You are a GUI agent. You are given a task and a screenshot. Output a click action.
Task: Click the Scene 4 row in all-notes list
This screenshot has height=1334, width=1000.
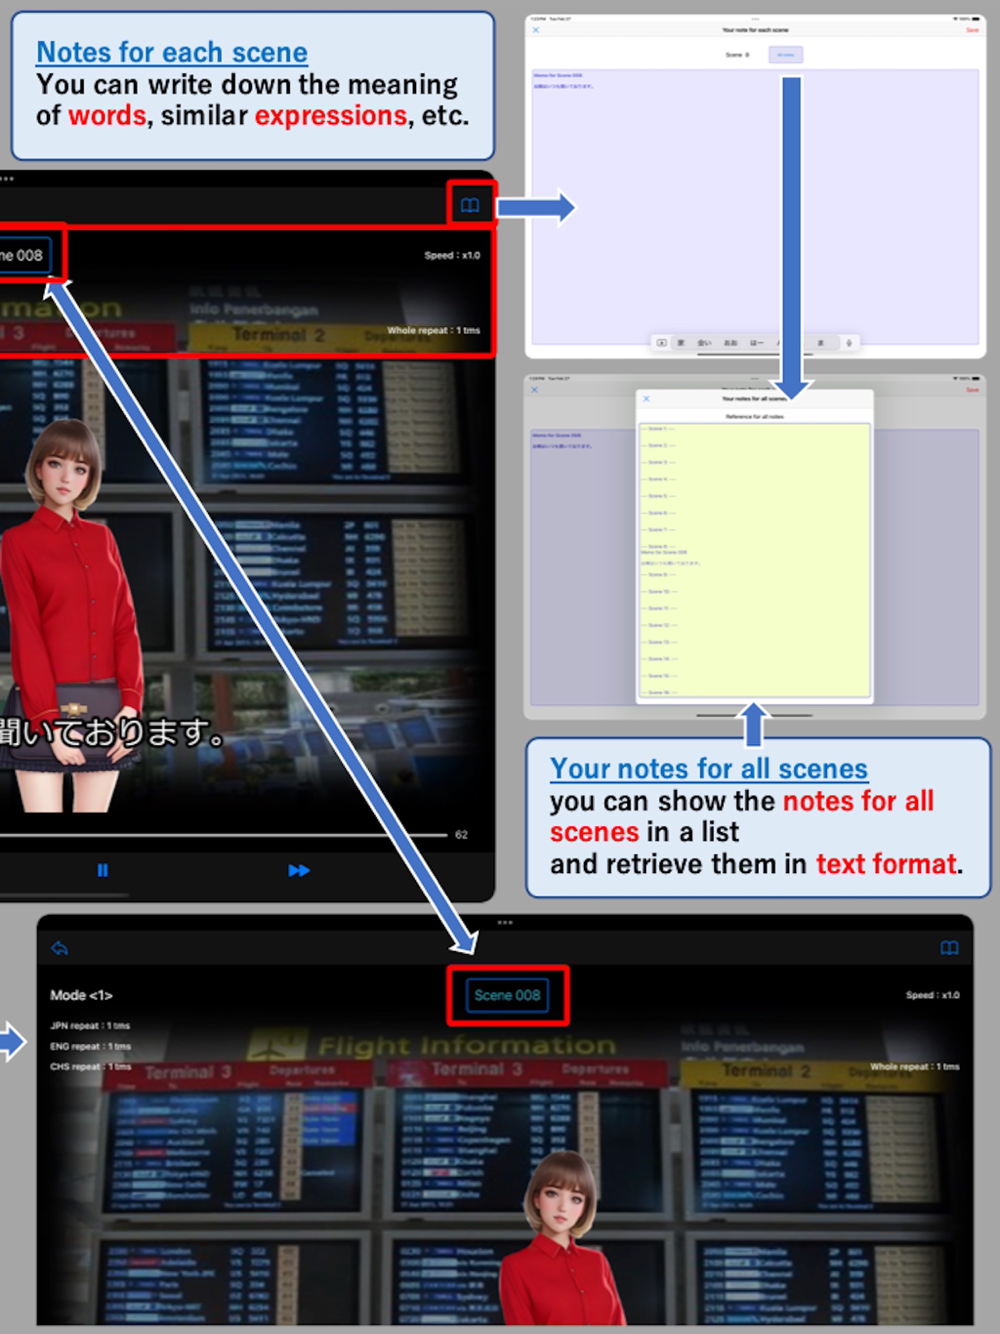coord(660,479)
